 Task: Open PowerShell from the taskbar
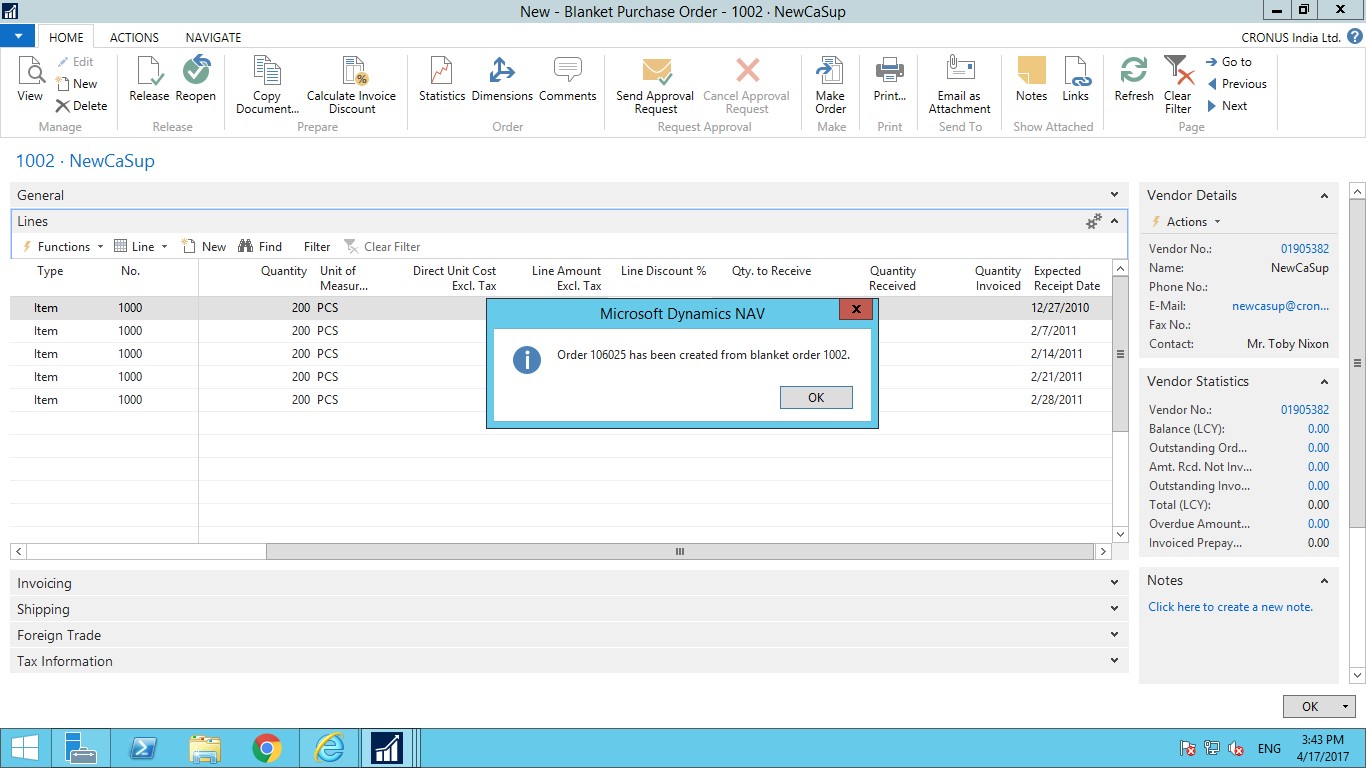tap(144, 748)
